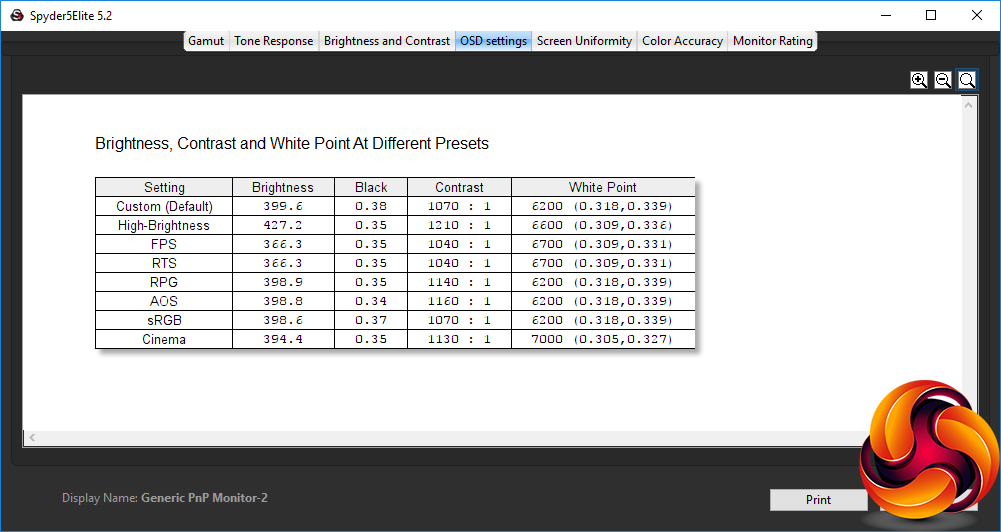
Task: Click the White Point column header
Action: click(603, 187)
